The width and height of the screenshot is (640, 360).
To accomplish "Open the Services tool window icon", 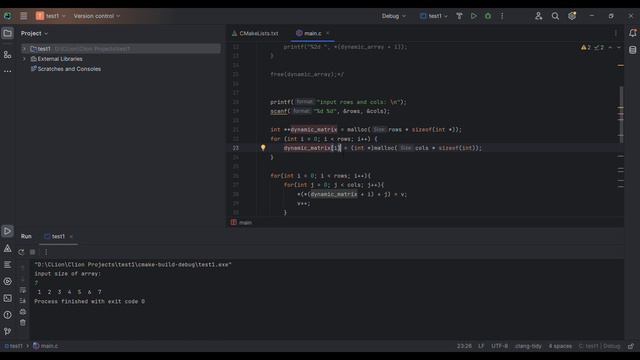I will [x=7, y=282].
